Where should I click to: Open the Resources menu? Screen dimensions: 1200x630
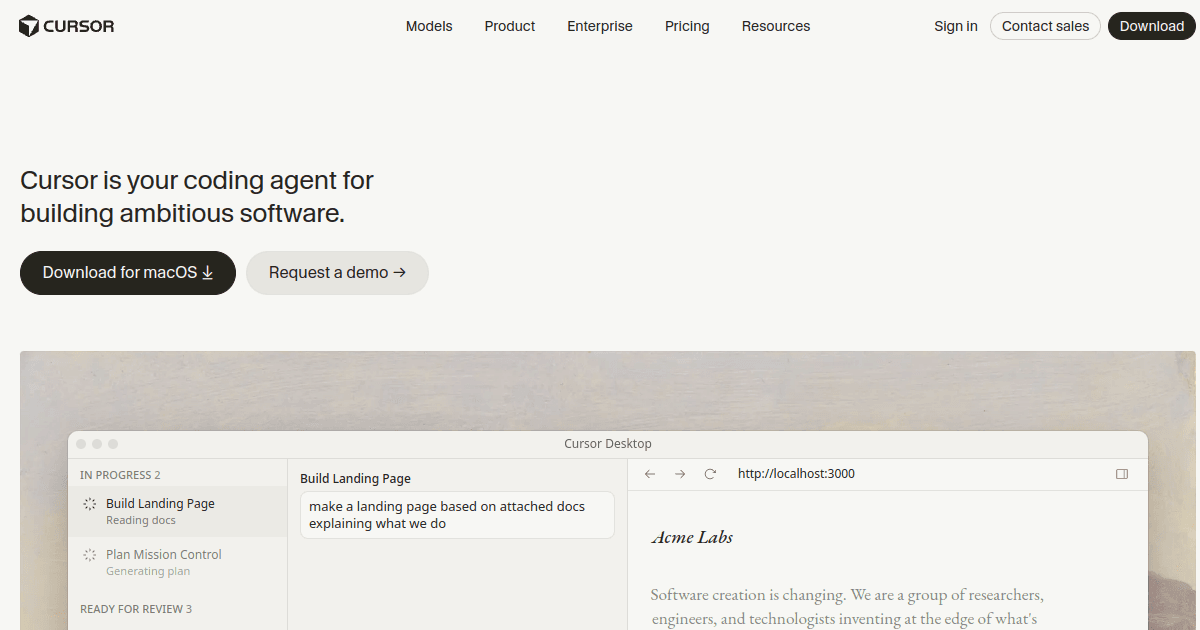[x=776, y=26]
